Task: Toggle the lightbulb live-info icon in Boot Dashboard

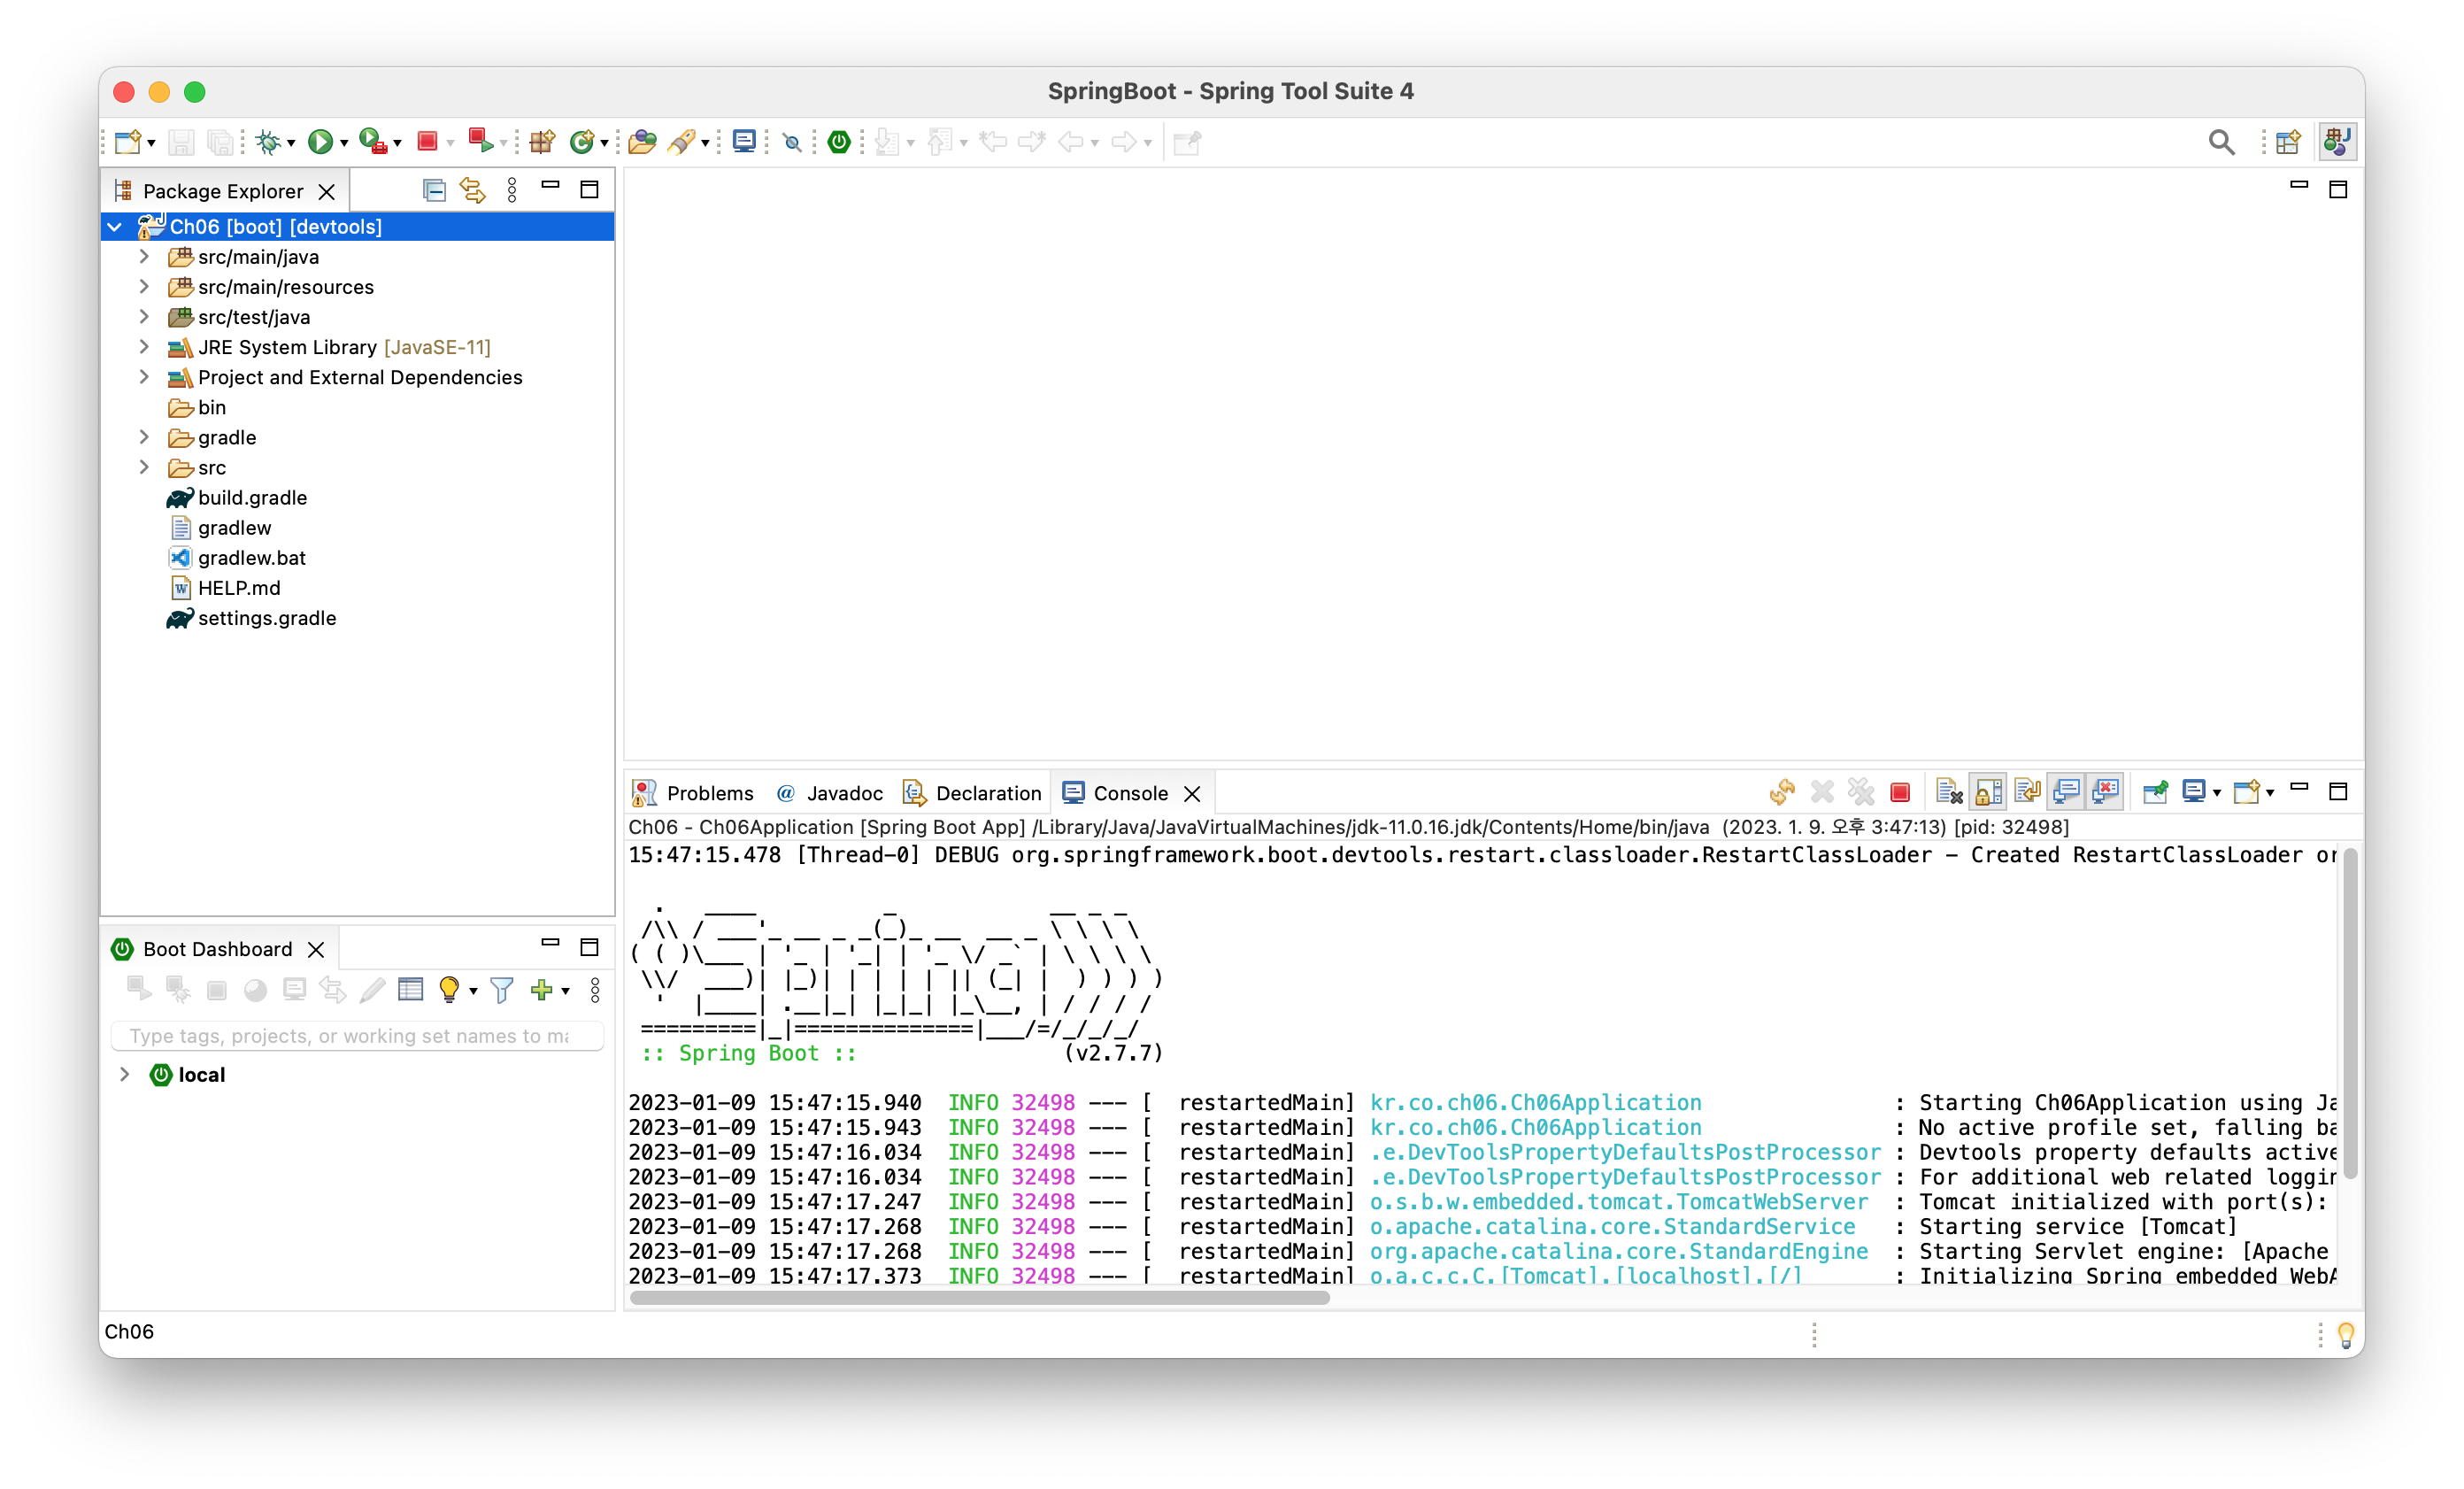Action: [x=449, y=989]
